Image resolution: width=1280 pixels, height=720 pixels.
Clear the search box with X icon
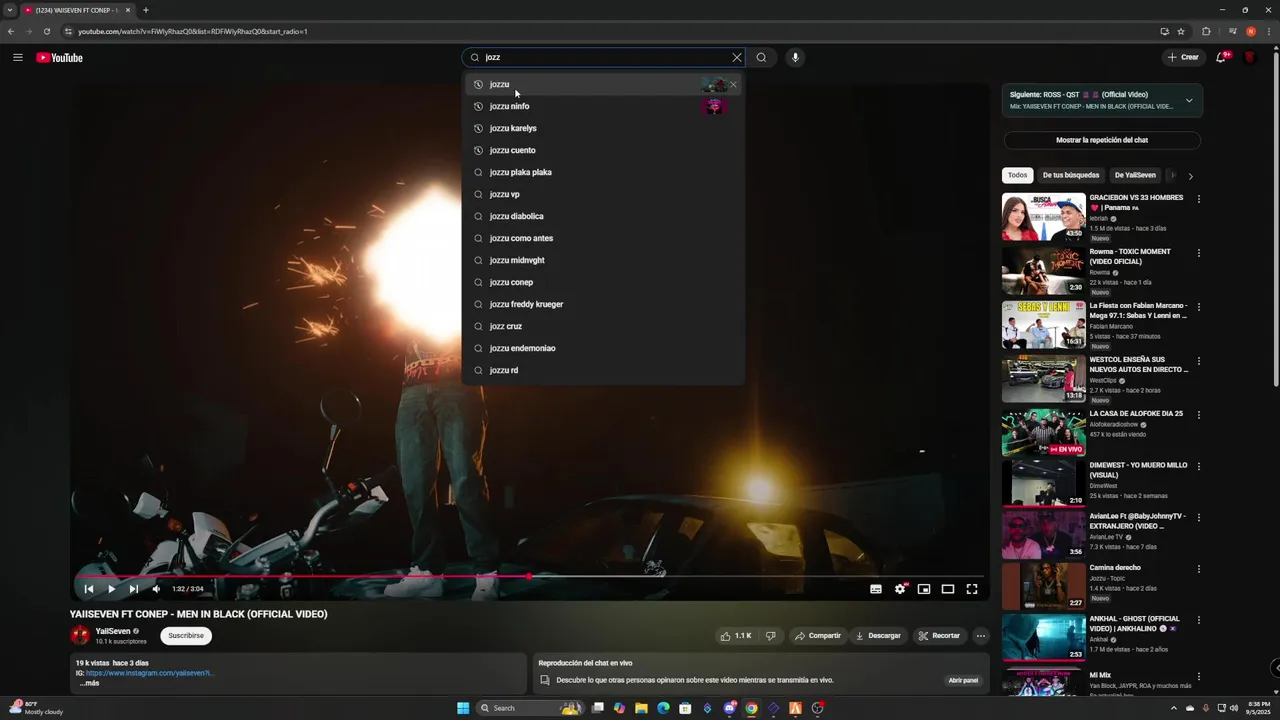737,57
